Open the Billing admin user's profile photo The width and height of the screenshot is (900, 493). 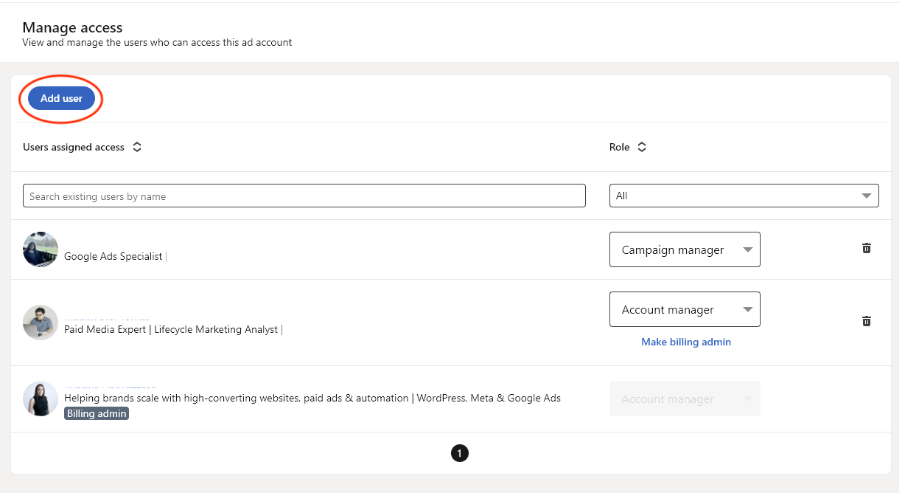(x=40, y=398)
